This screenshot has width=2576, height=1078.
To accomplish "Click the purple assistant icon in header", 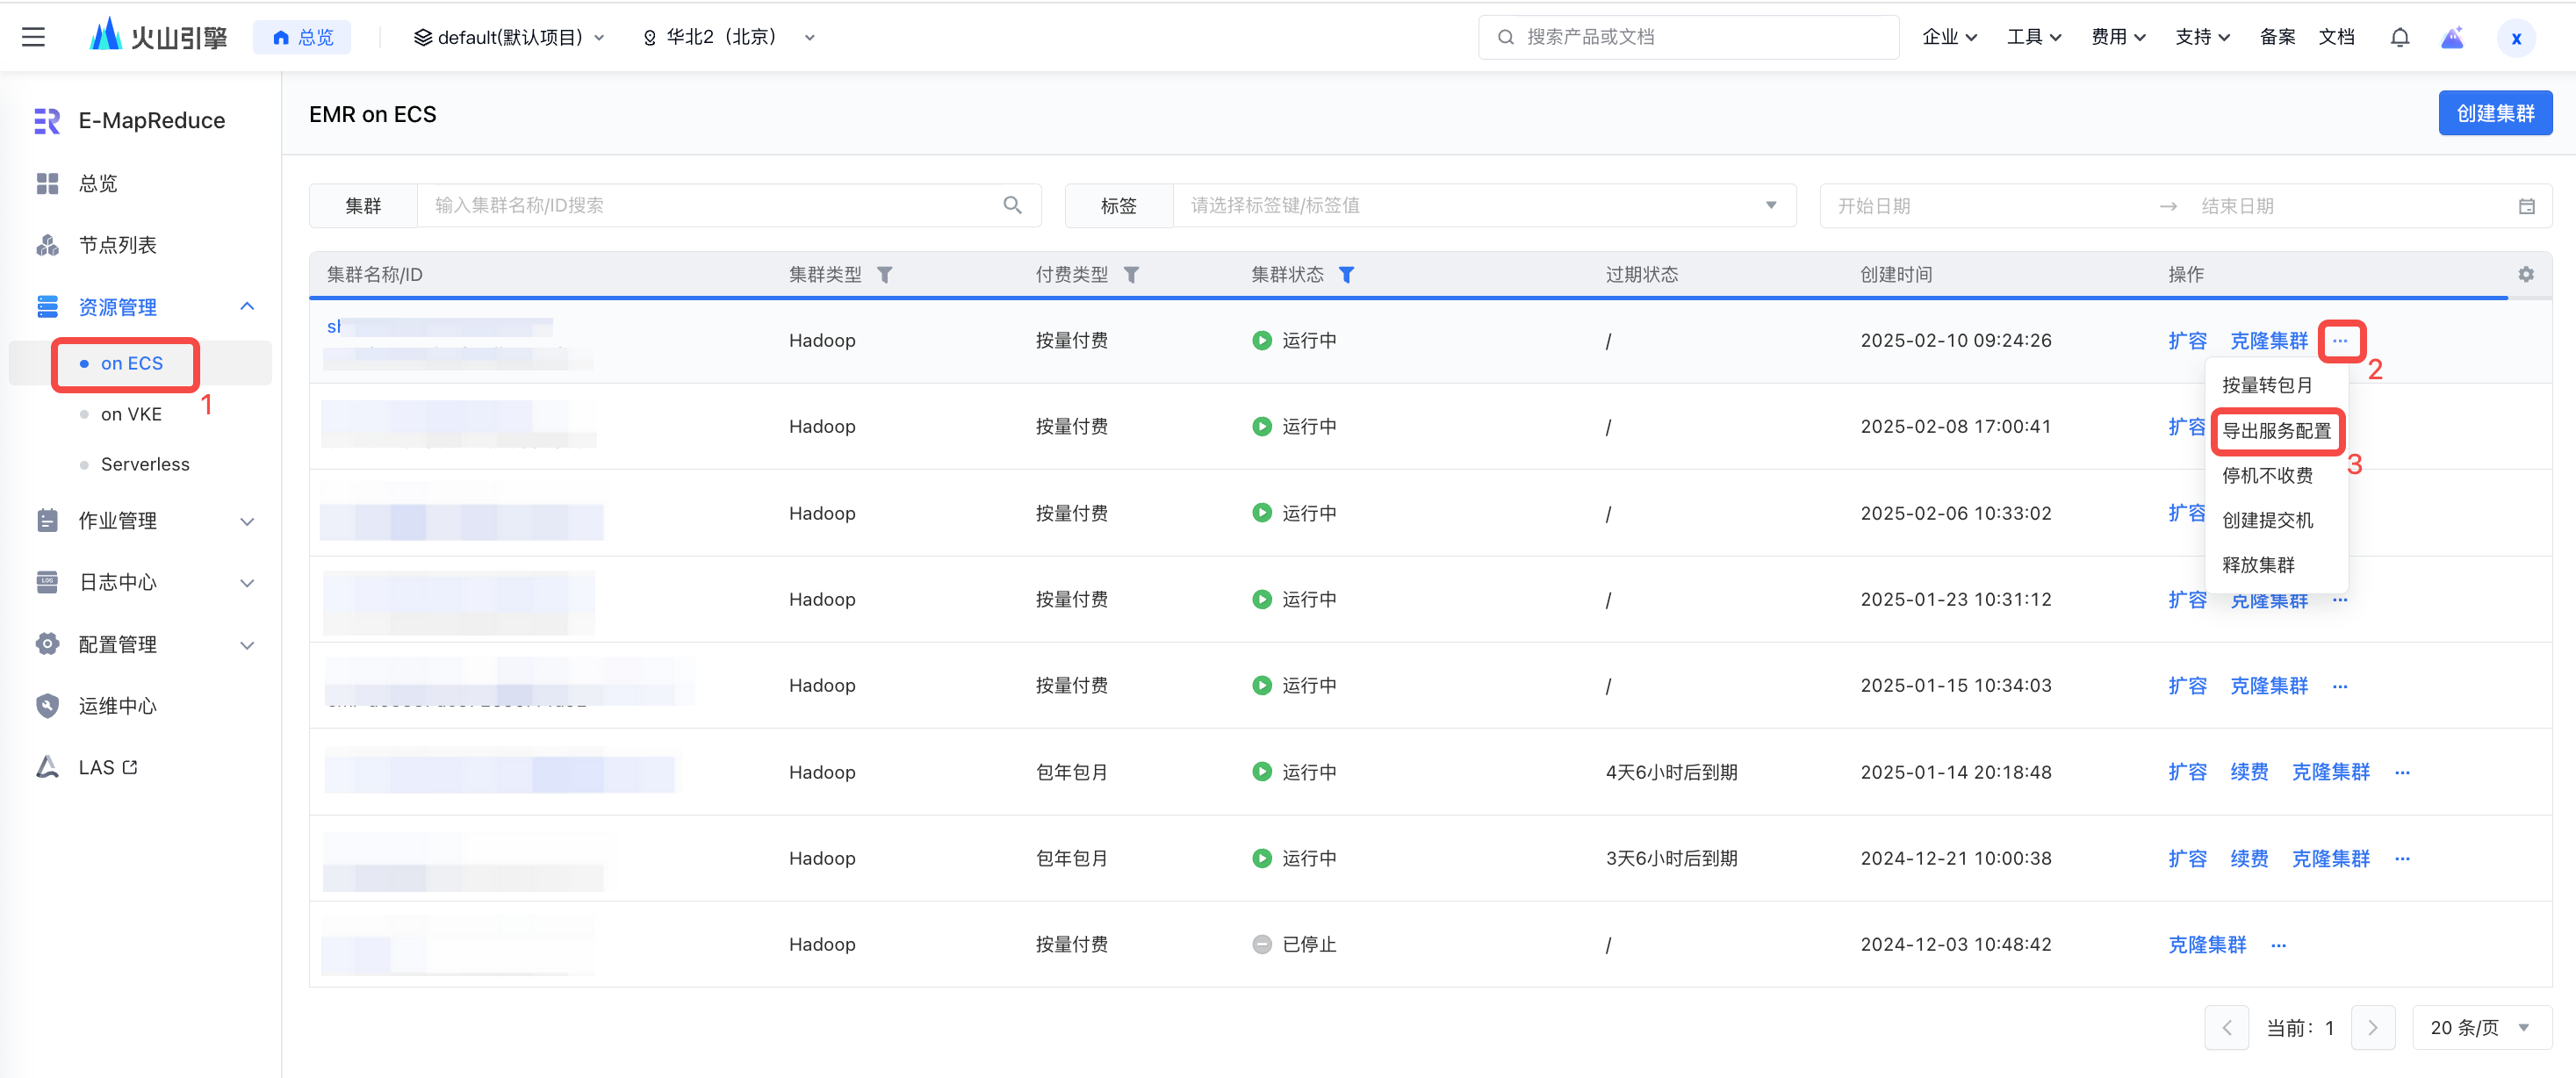I will (x=2451, y=37).
